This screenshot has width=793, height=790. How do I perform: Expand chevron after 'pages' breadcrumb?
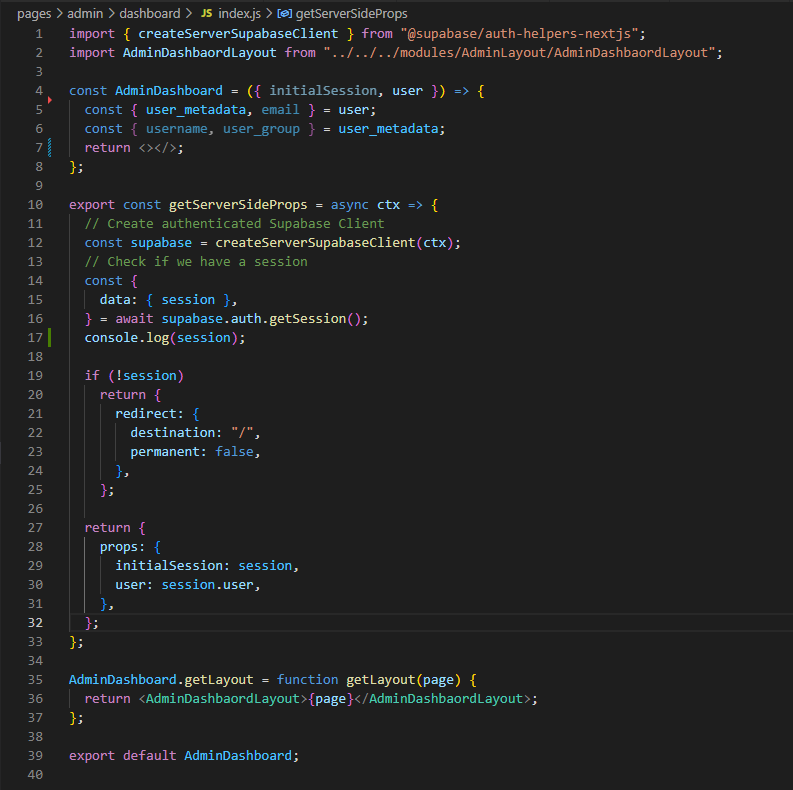pyautogui.click(x=59, y=14)
